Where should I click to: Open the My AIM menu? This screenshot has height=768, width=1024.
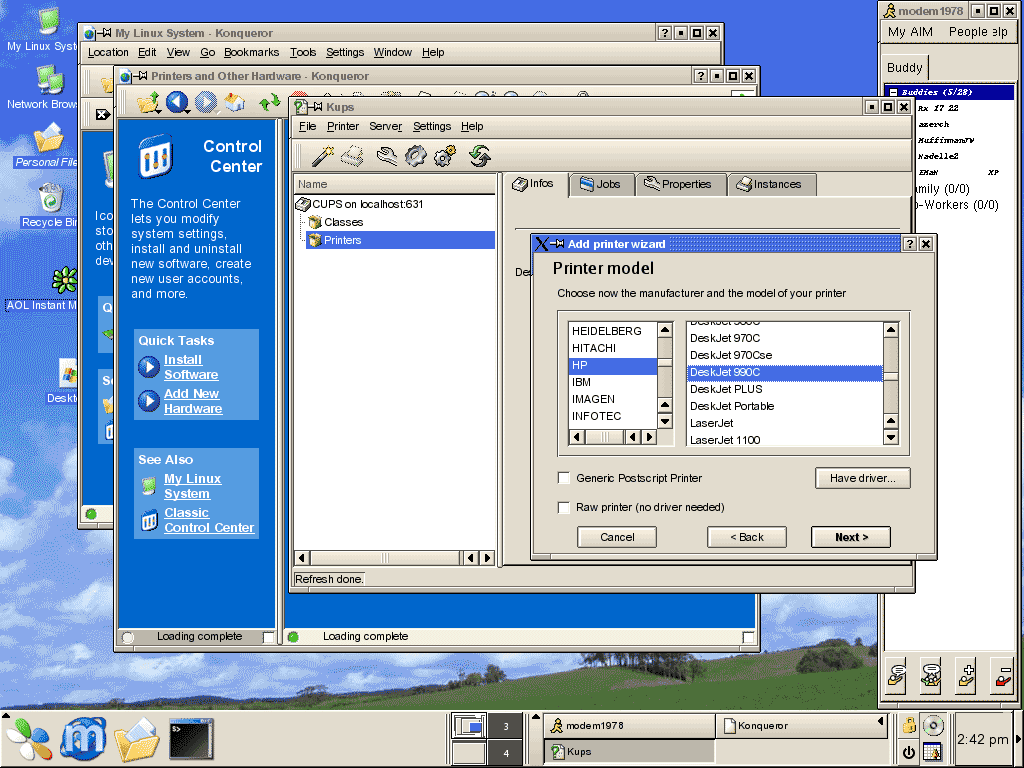point(910,32)
